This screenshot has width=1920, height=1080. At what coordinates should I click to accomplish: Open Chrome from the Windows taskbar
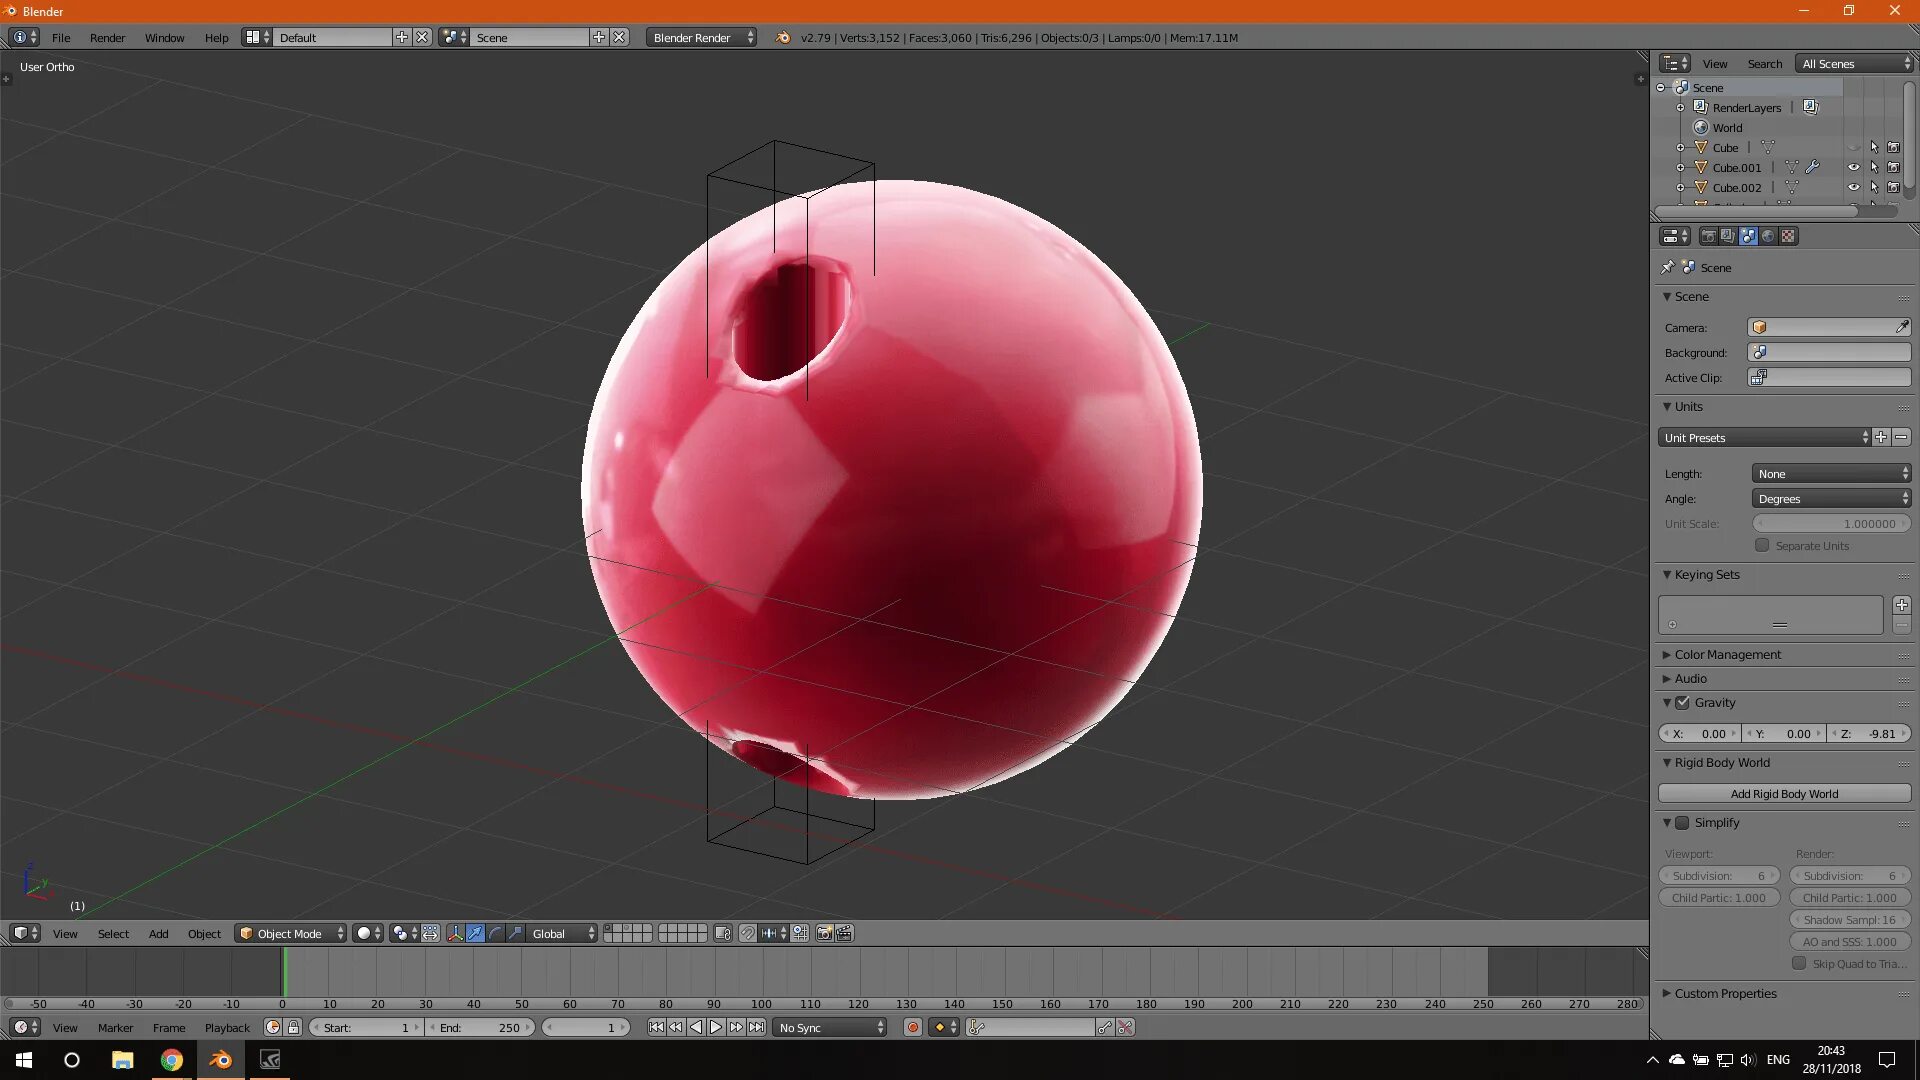pyautogui.click(x=171, y=1060)
